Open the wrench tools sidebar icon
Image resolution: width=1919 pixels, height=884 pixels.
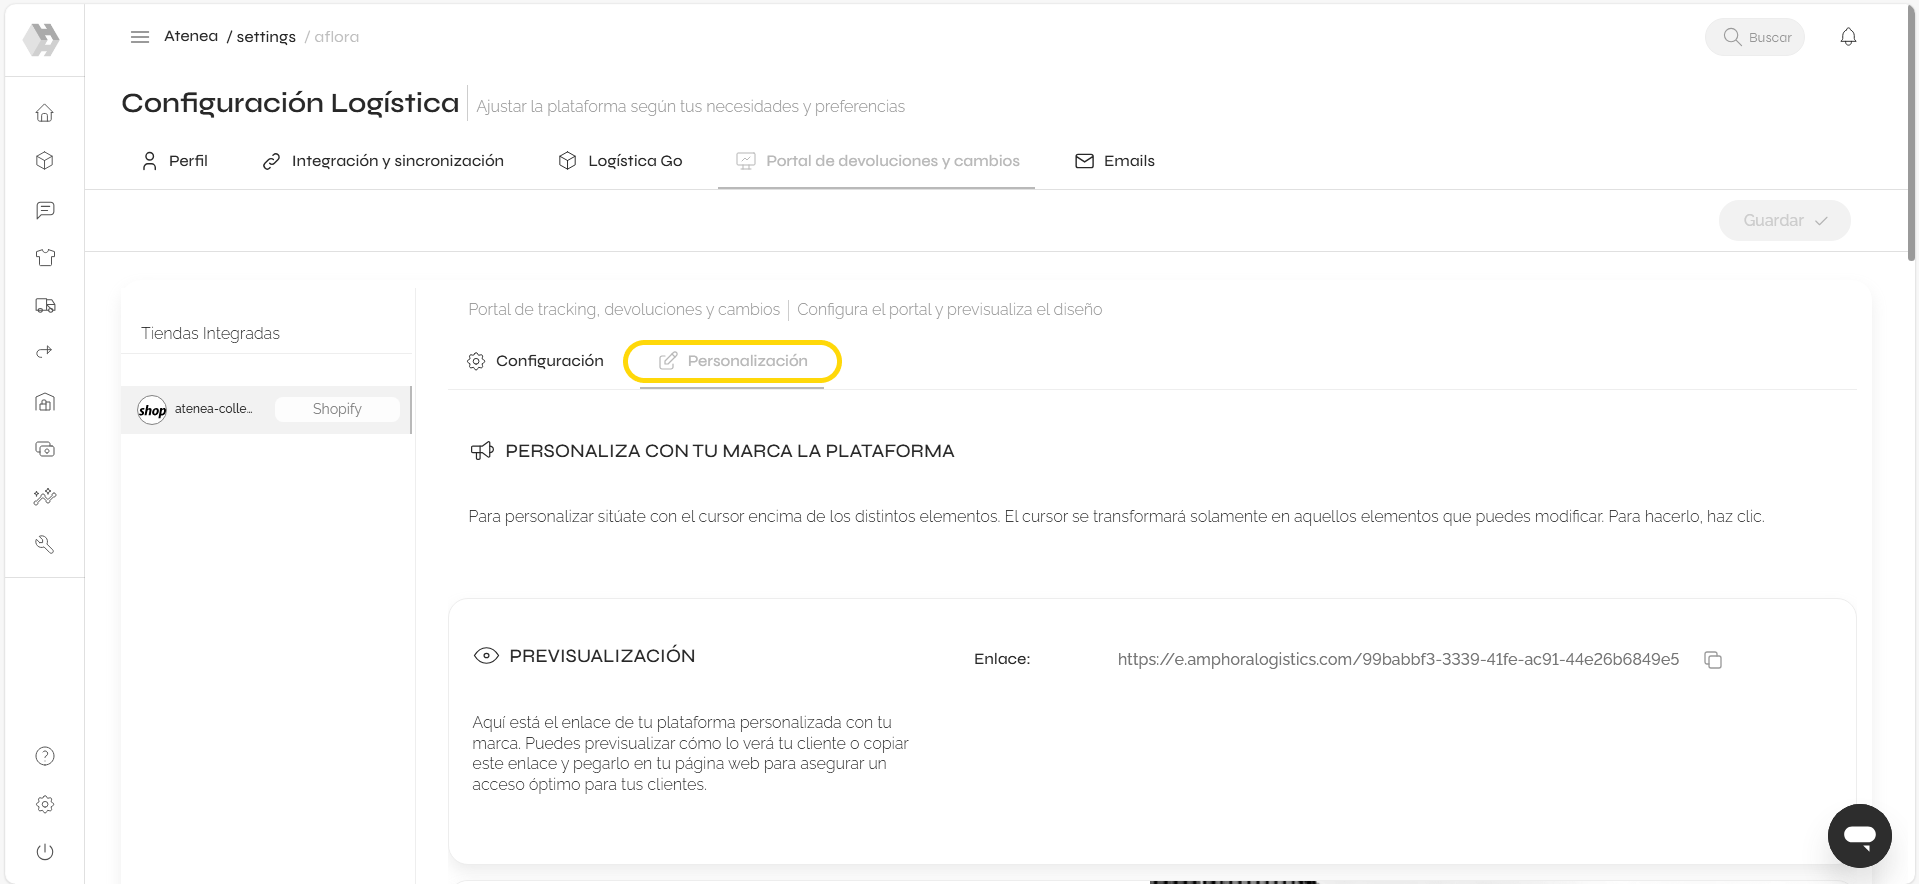click(45, 545)
